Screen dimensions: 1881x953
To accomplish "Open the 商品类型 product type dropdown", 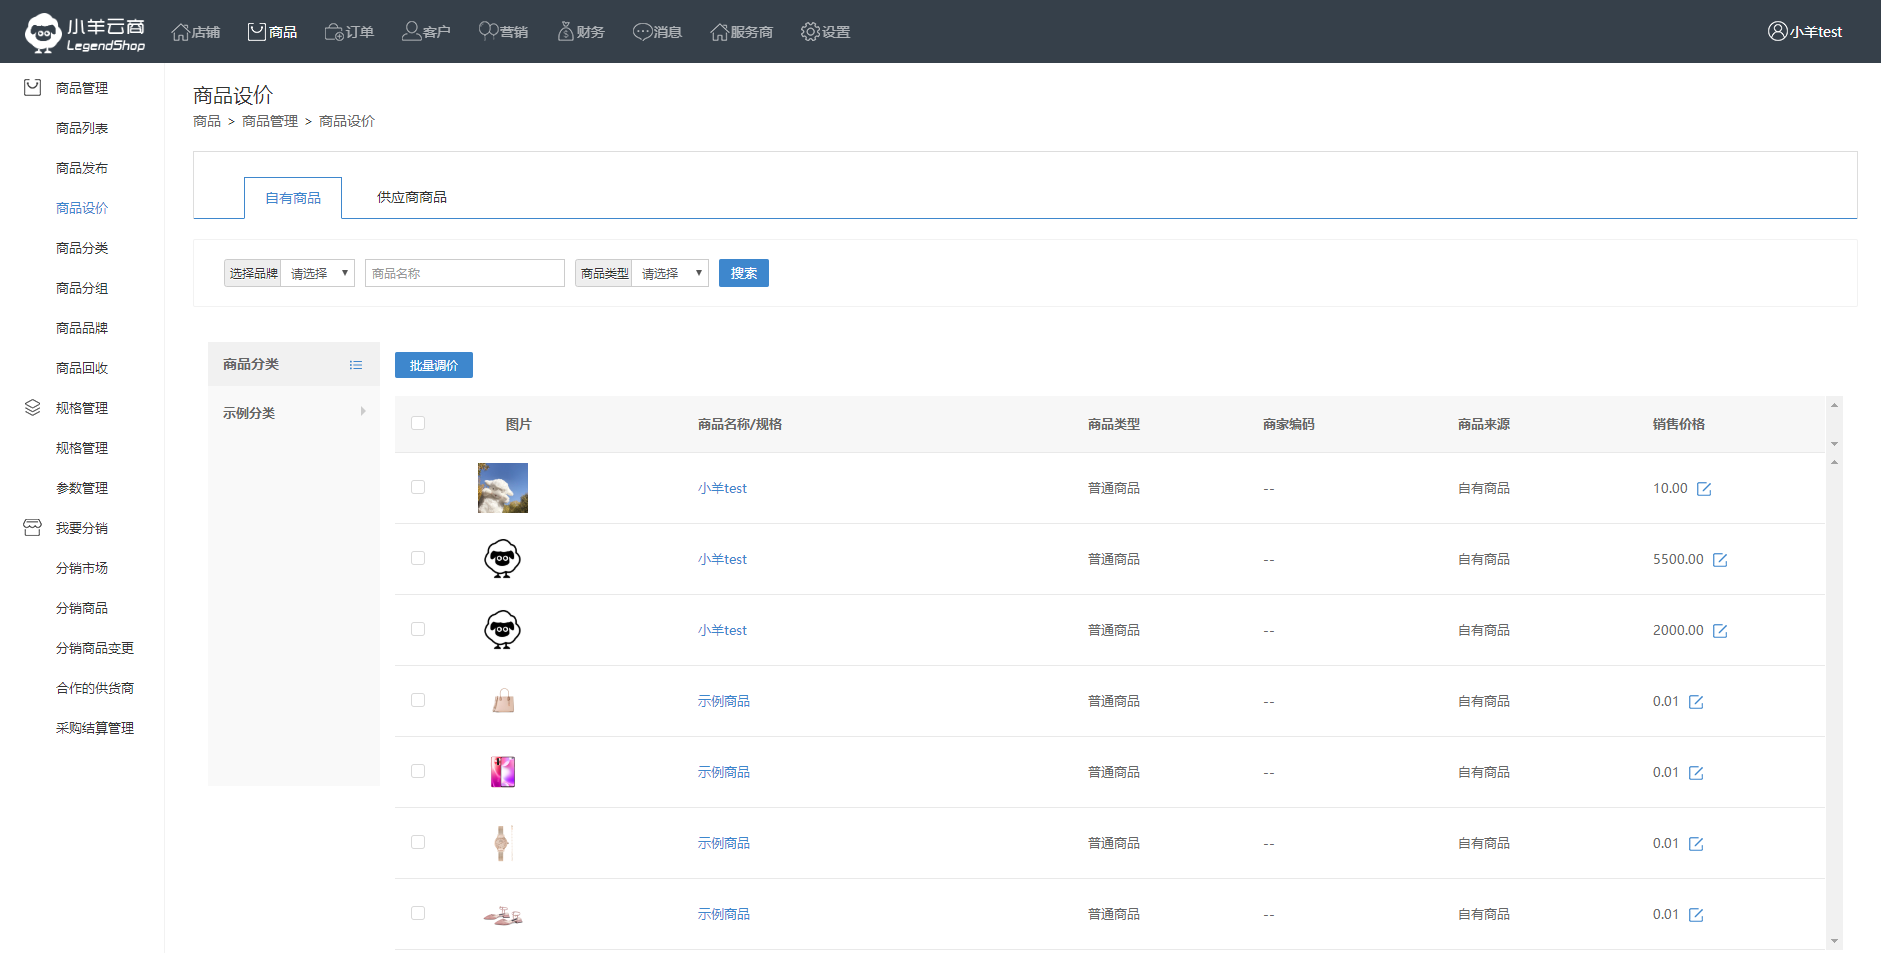I will click(670, 273).
